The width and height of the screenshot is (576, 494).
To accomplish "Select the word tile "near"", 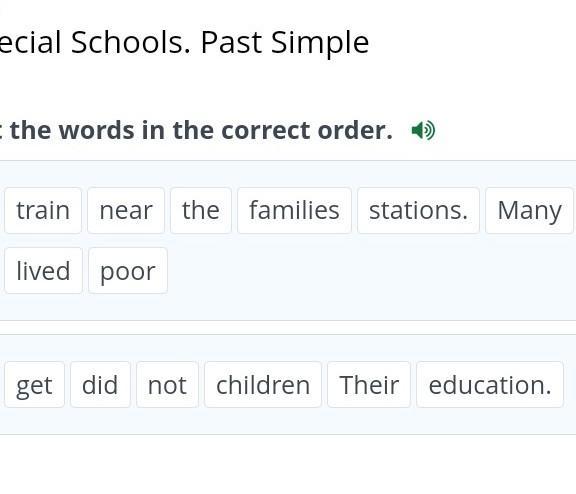I will pos(126,210).
